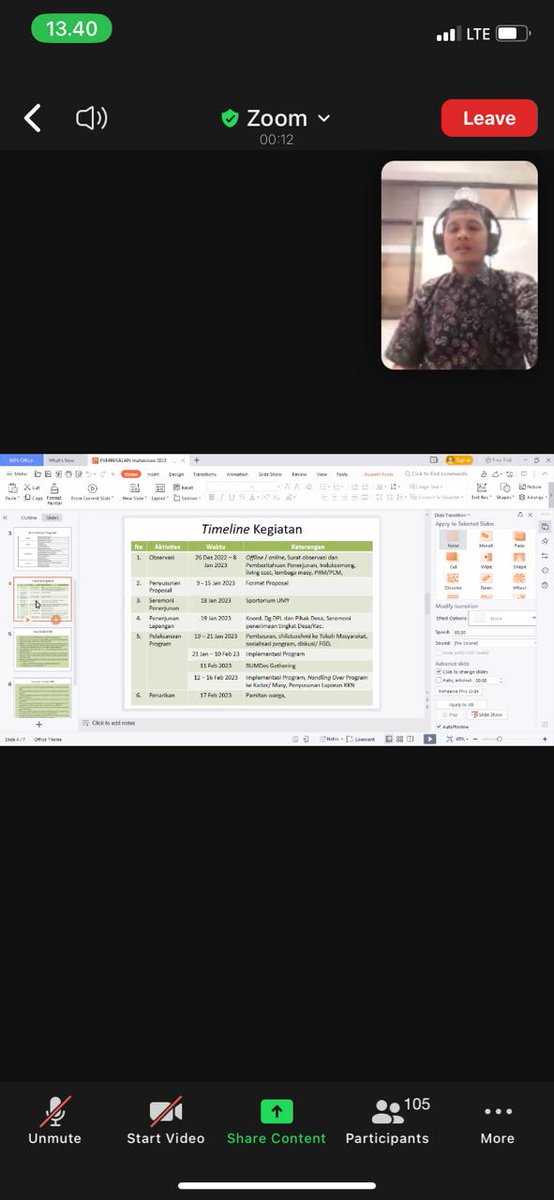Select the News transition
This screenshot has height=1200, width=554.
click(486, 583)
